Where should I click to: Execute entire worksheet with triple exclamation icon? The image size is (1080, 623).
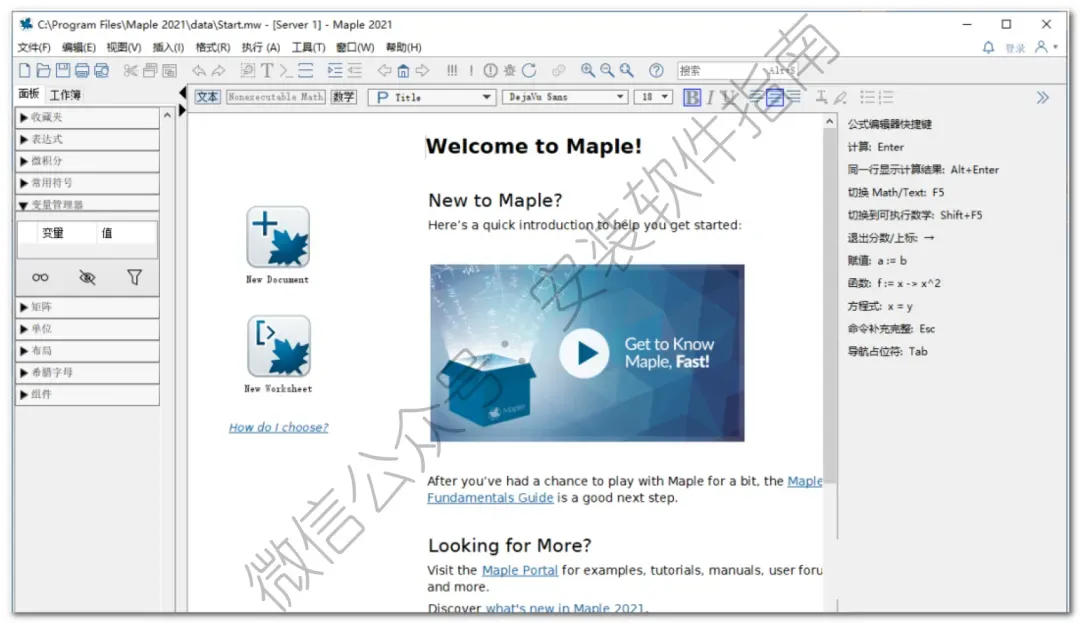[x=452, y=70]
